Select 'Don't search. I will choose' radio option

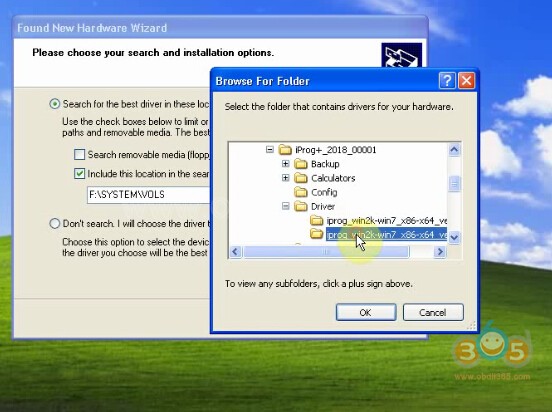55,224
